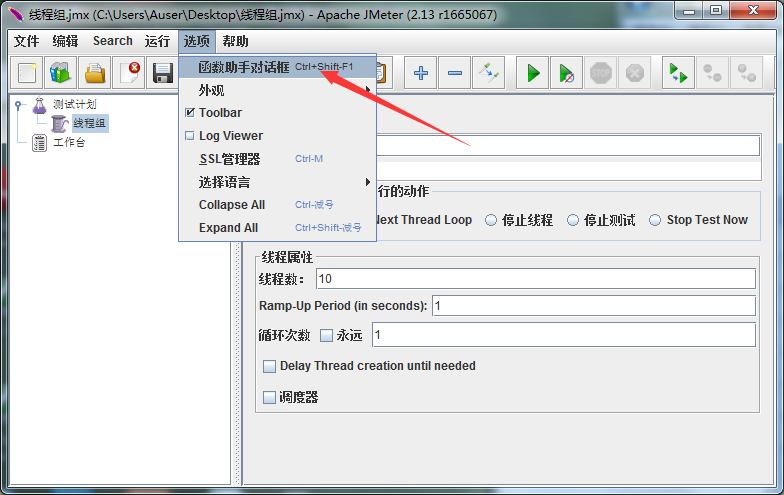Screen dimensions: 784x495
Task: Open the Templates toolbar icon
Action: point(60,73)
